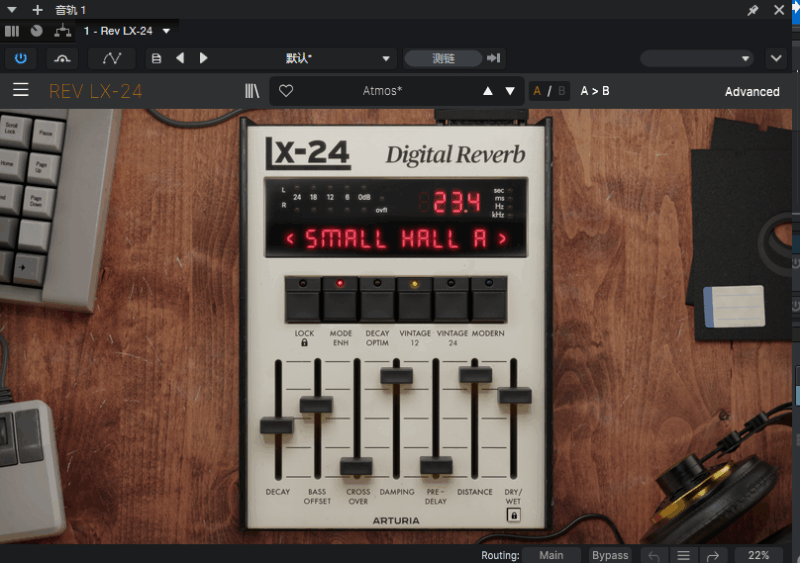Click the 22% CPU meter
The width and height of the screenshot is (800, 563).
click(759, 555)
